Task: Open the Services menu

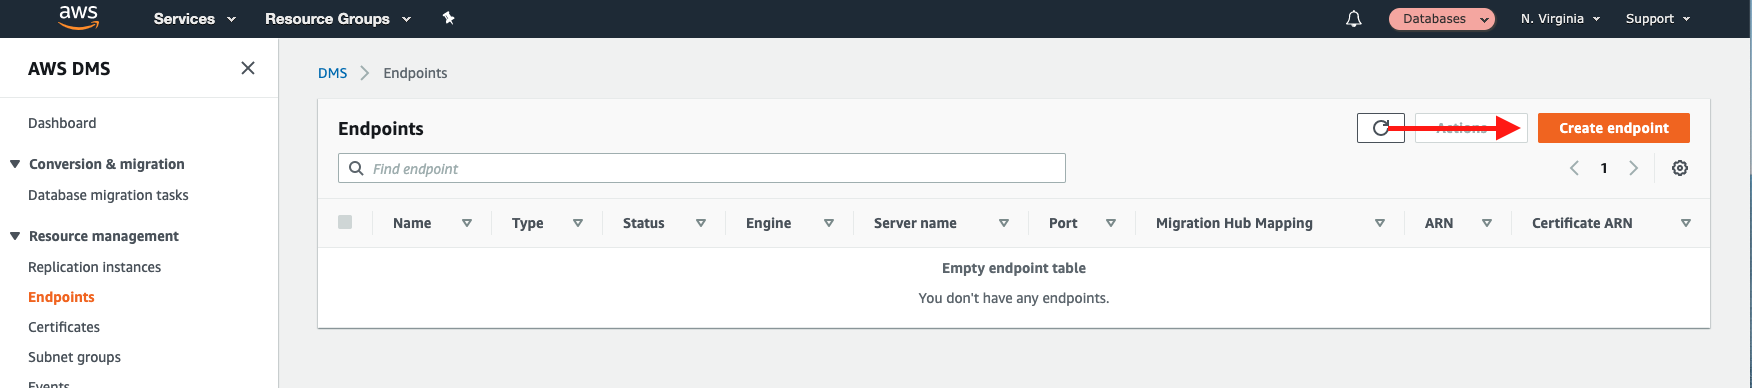Action: (x=194, y=19)
